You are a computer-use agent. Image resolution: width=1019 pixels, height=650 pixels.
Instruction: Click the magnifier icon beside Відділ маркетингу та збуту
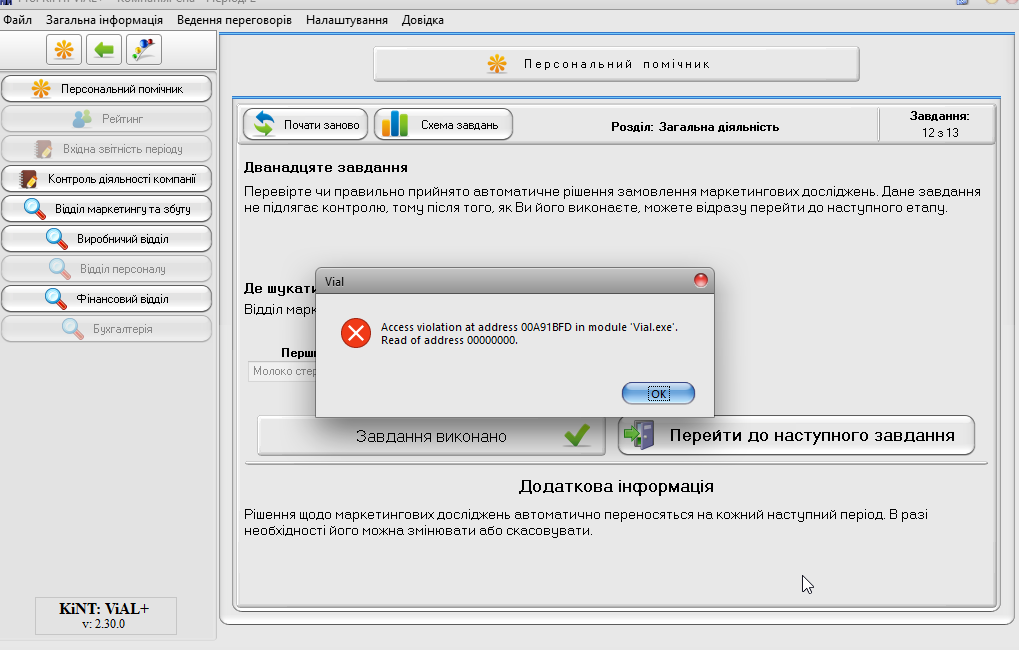click(34, 209)
